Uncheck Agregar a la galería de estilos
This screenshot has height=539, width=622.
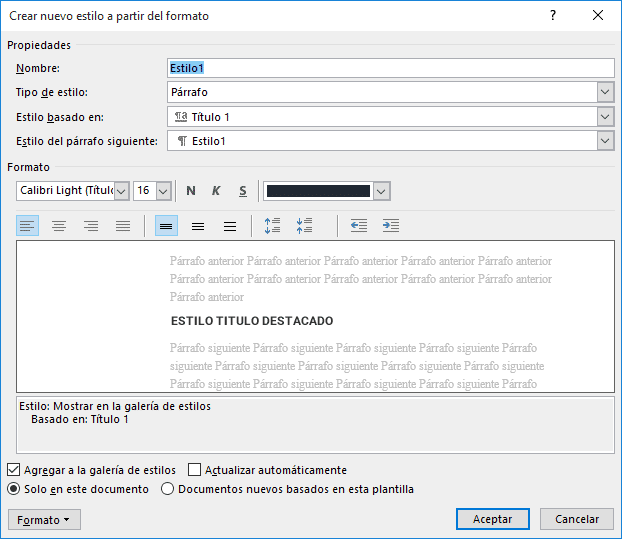tap(13, 470)
